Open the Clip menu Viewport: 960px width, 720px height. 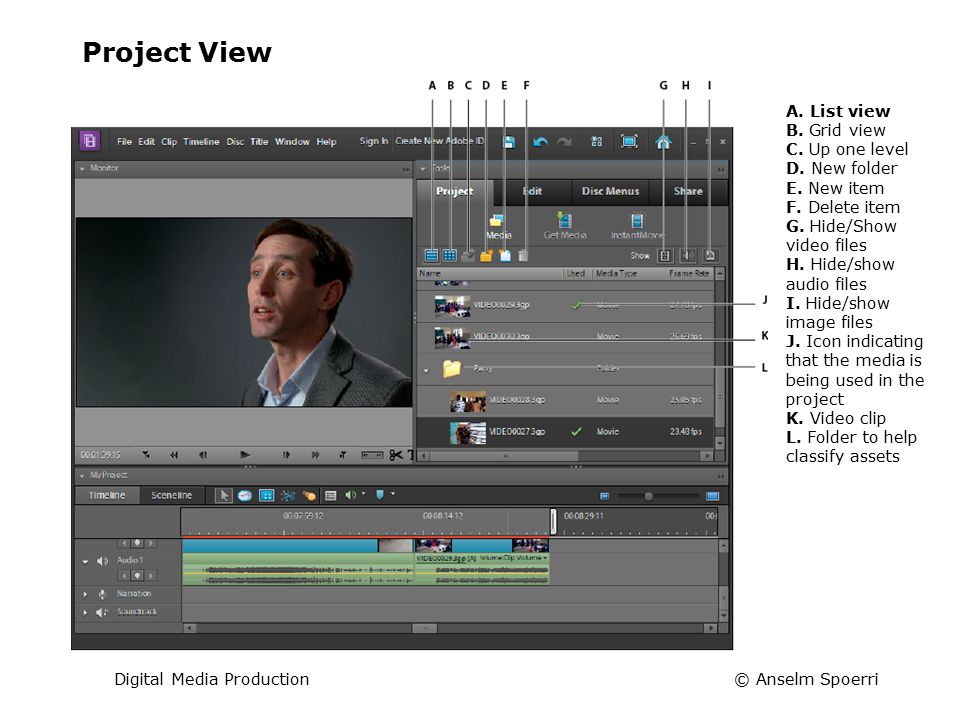click(169, 142)
